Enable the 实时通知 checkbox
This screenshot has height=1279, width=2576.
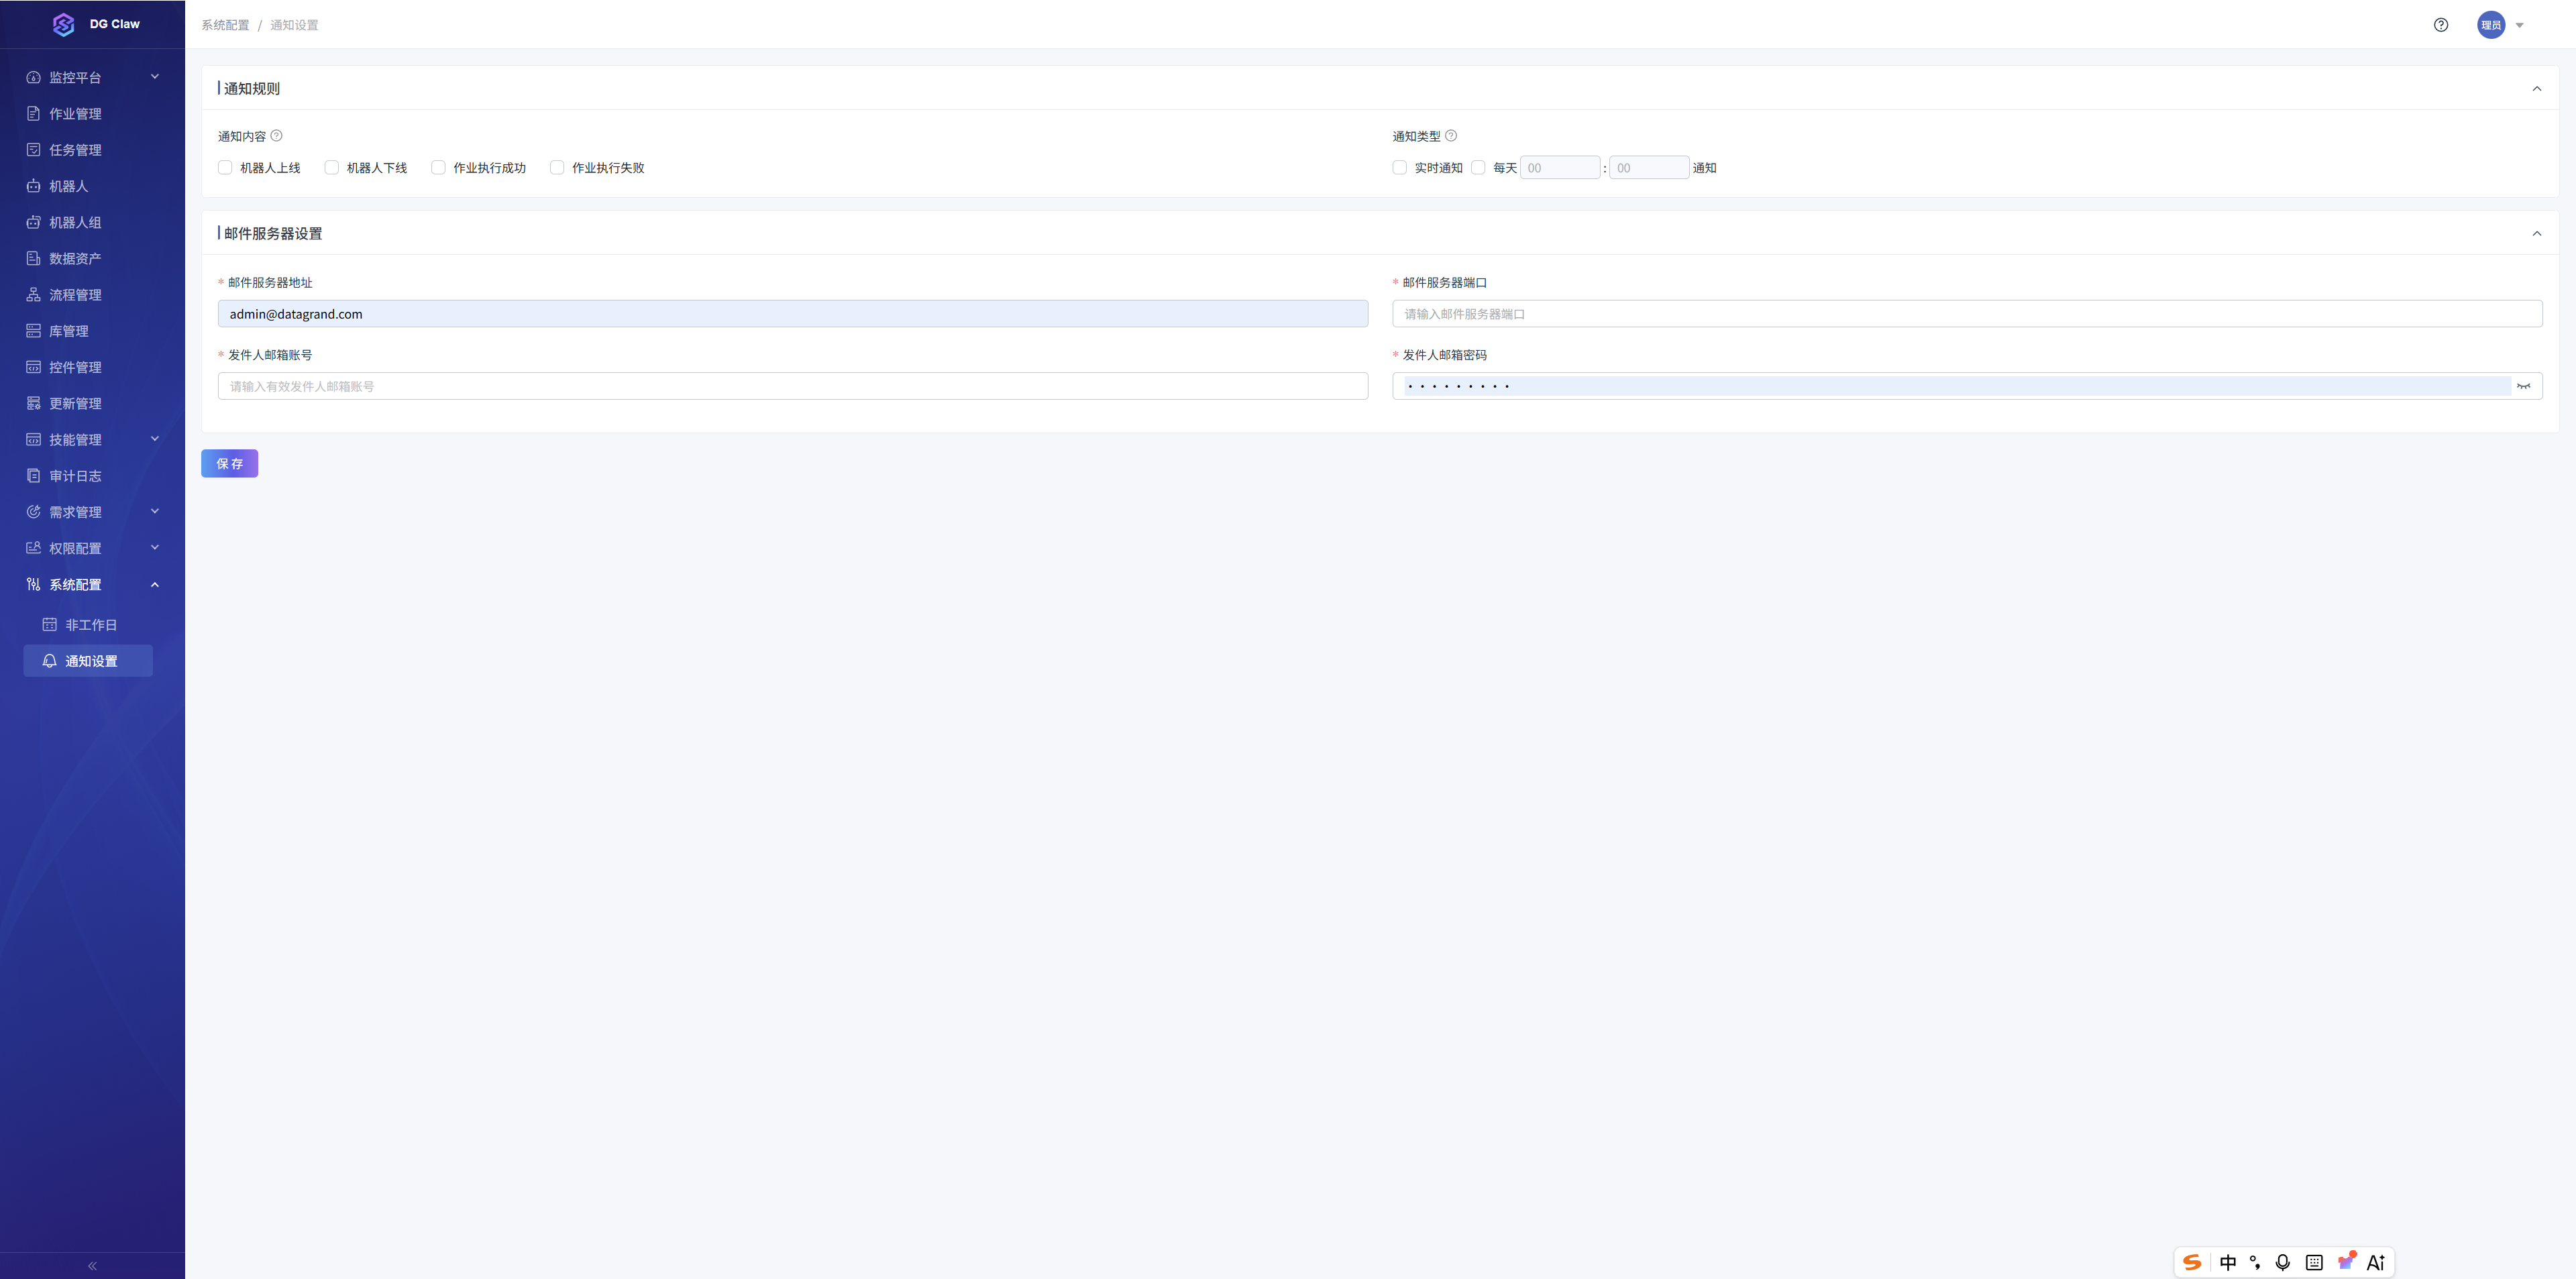point(1399,168)
